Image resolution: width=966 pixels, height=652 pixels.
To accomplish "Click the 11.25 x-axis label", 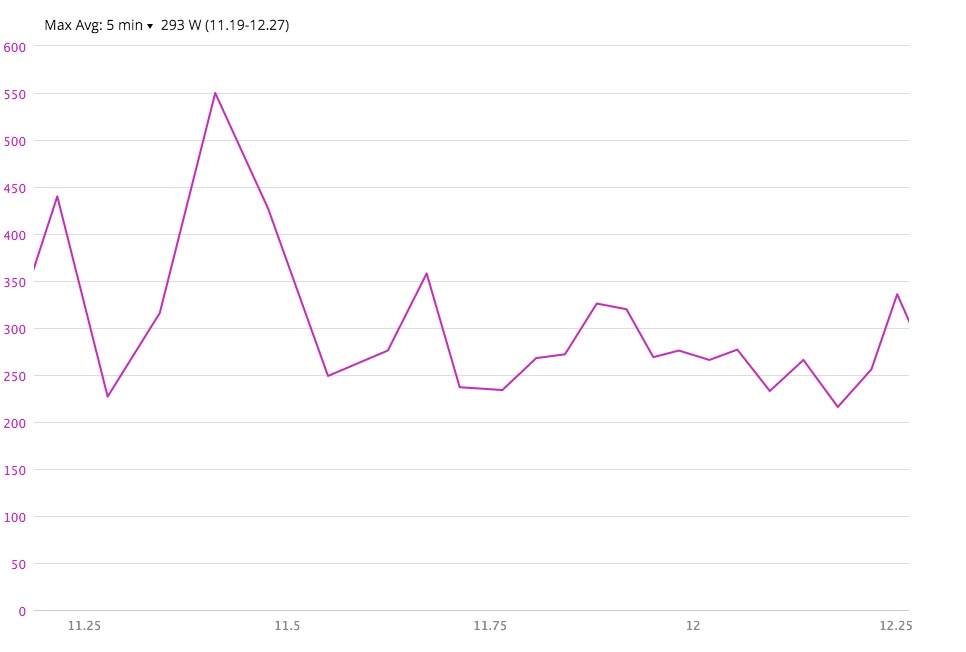I will click(x=84, y=626).
